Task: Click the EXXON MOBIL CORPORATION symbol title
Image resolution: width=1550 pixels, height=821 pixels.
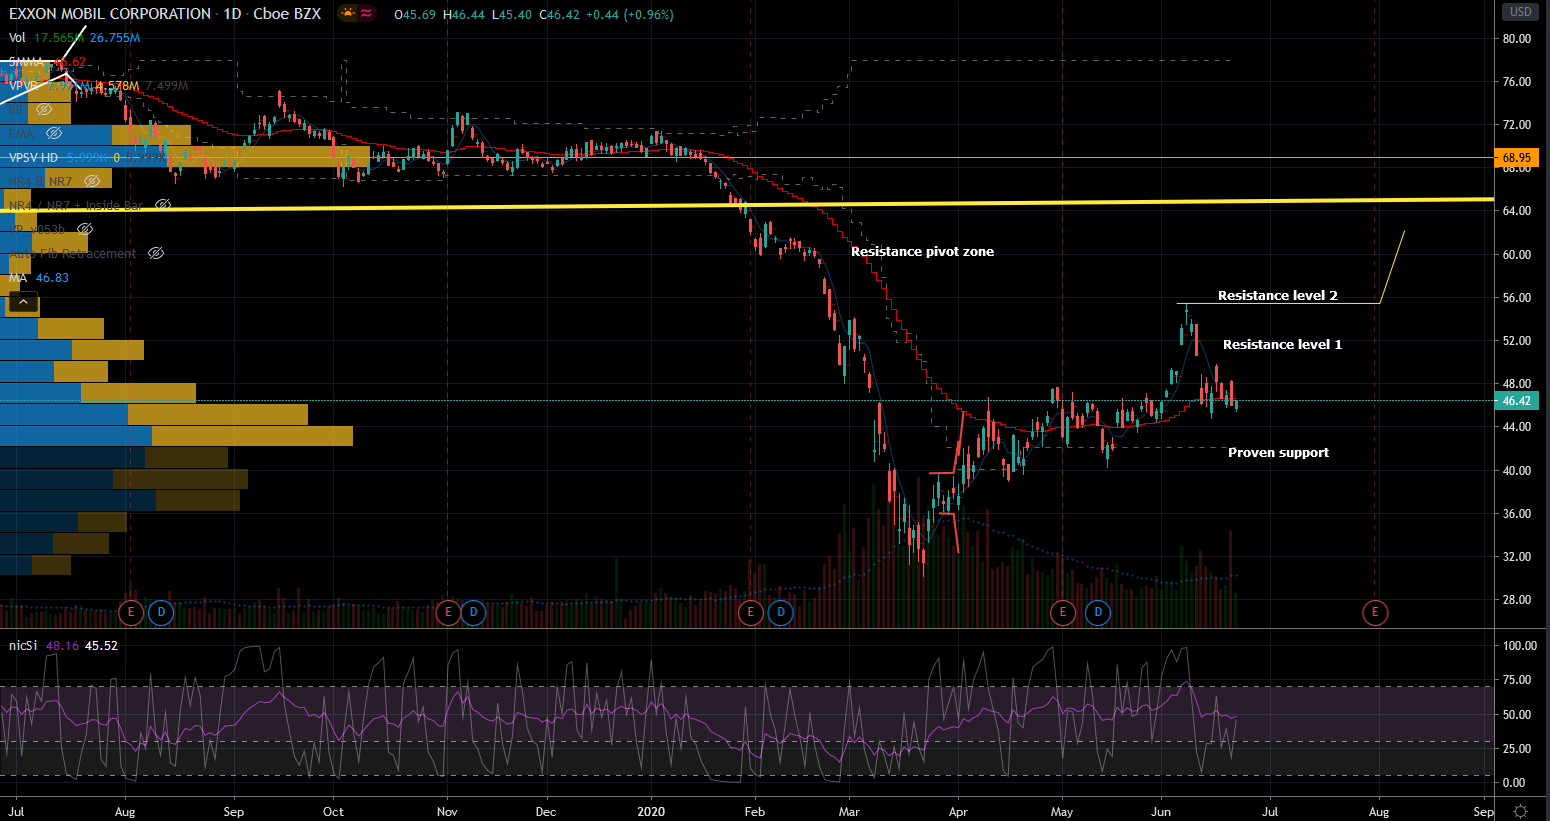Action: pyautogui.click(x=110, y=14)
